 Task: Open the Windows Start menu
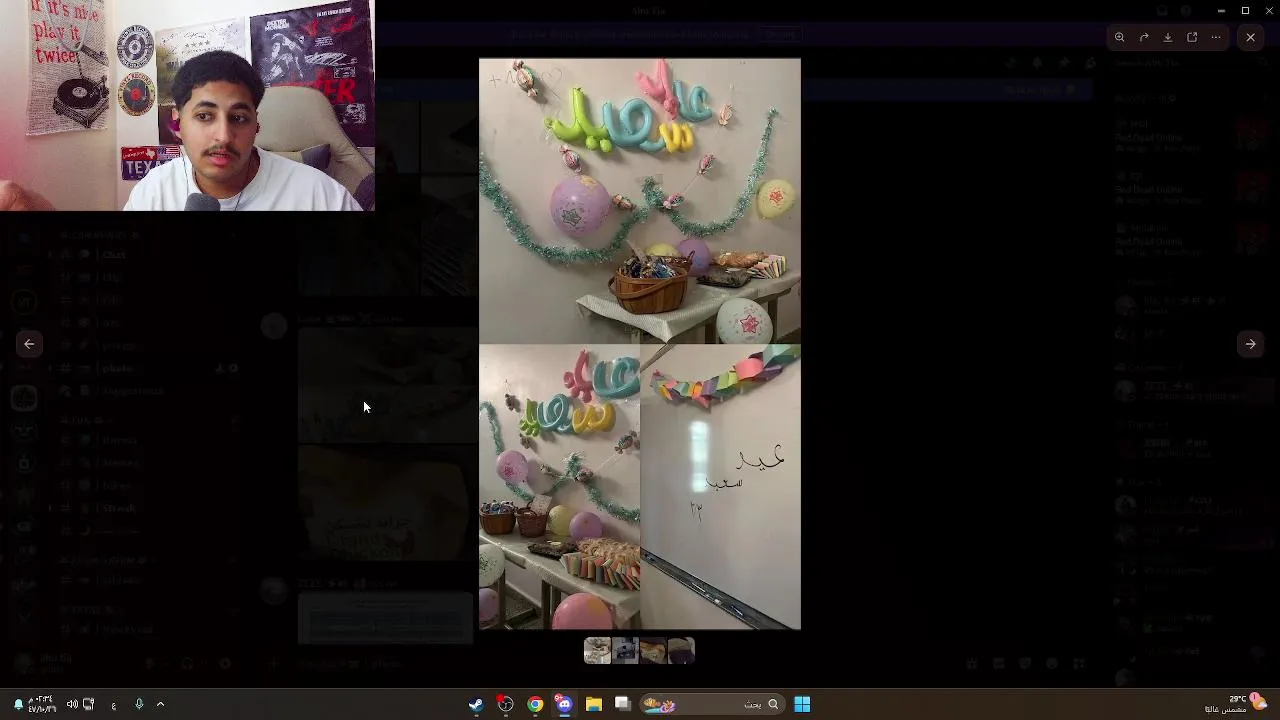(802, 704)
